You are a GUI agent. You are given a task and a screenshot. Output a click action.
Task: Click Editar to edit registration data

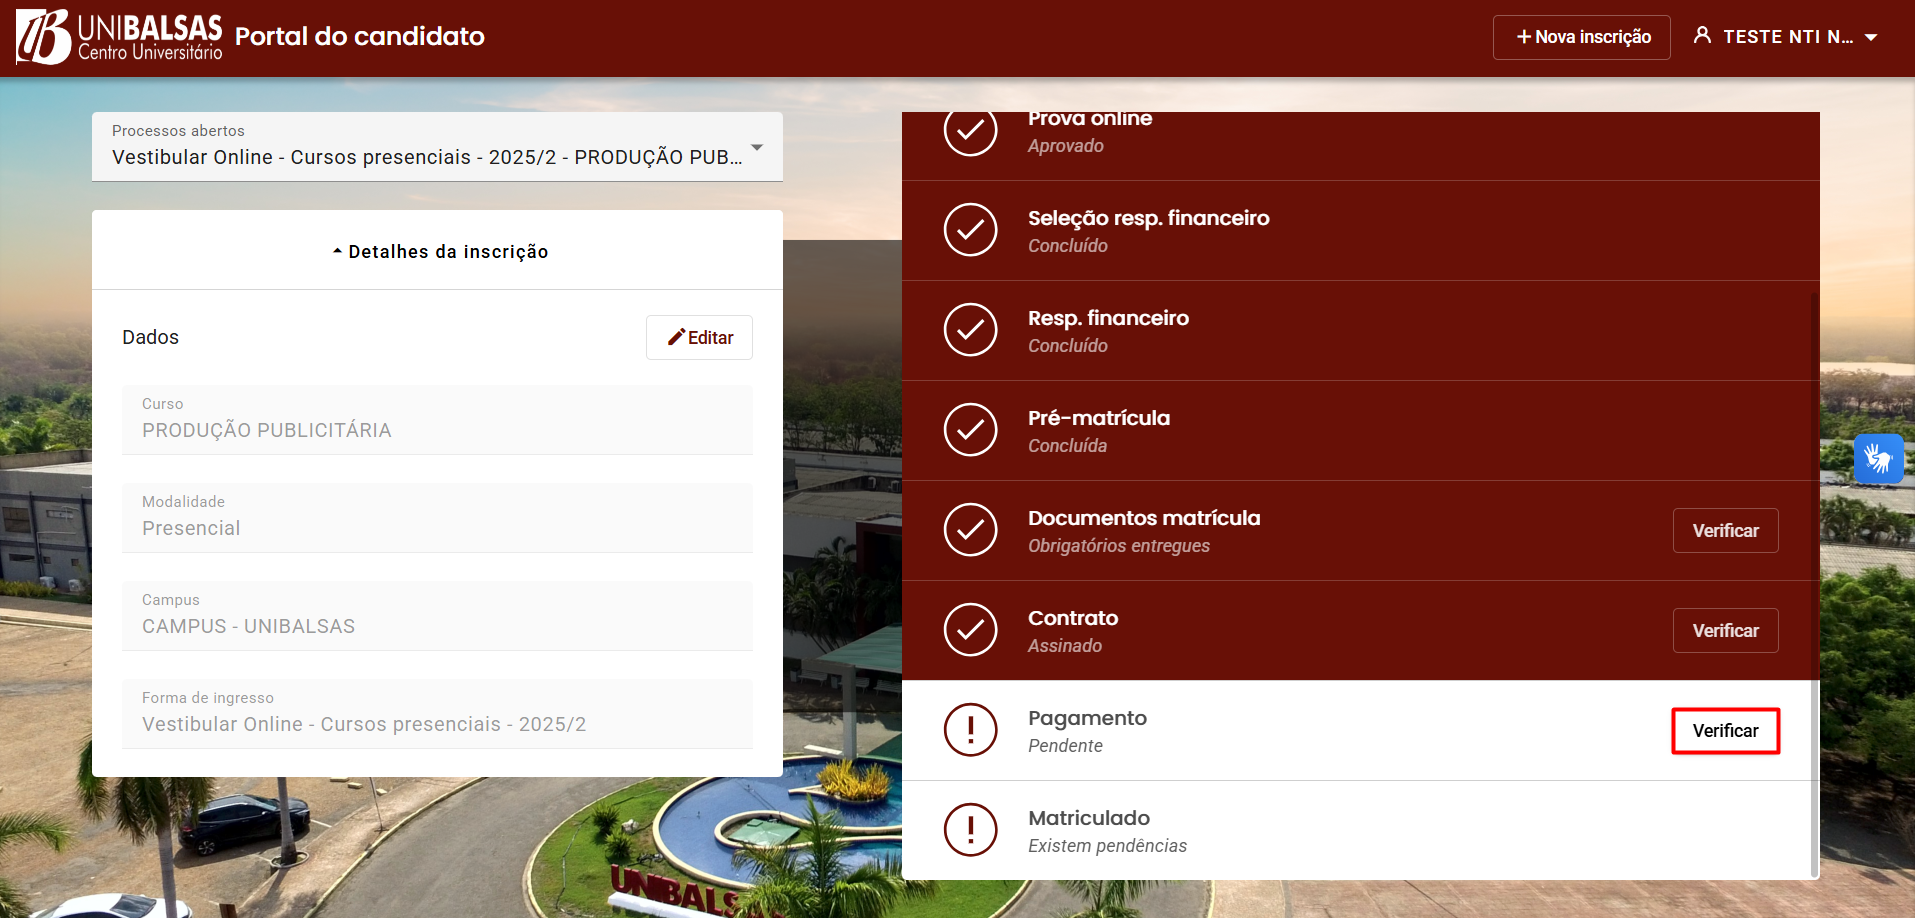699,338
